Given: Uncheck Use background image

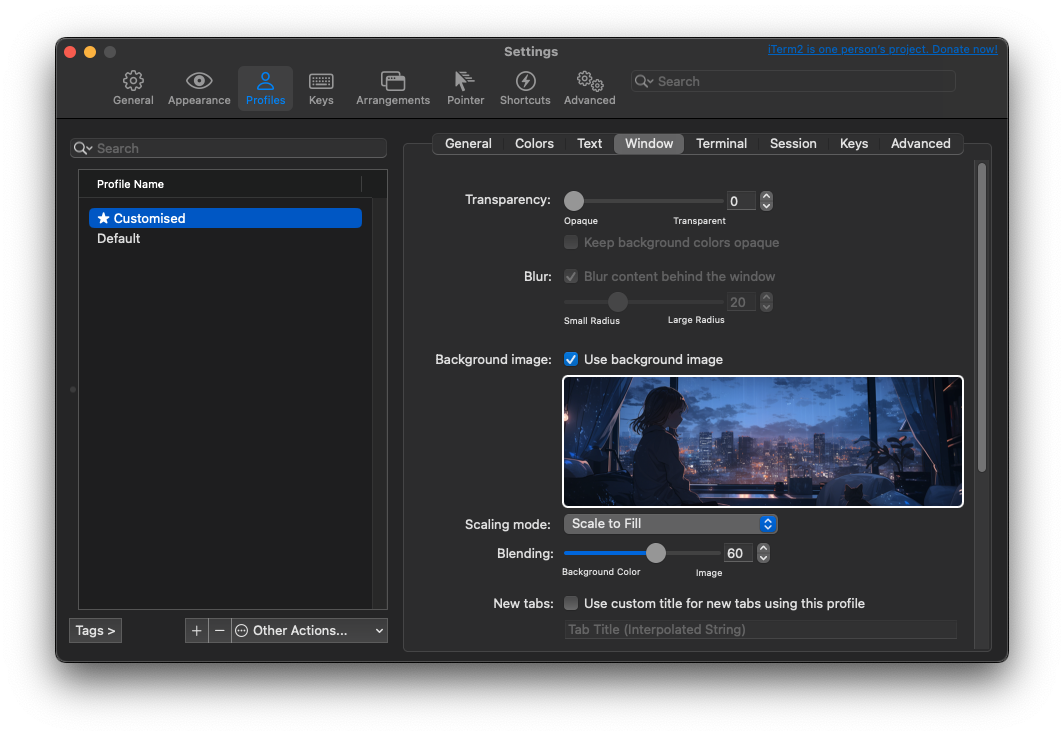Looking at the screenshot, I should 571,359.
